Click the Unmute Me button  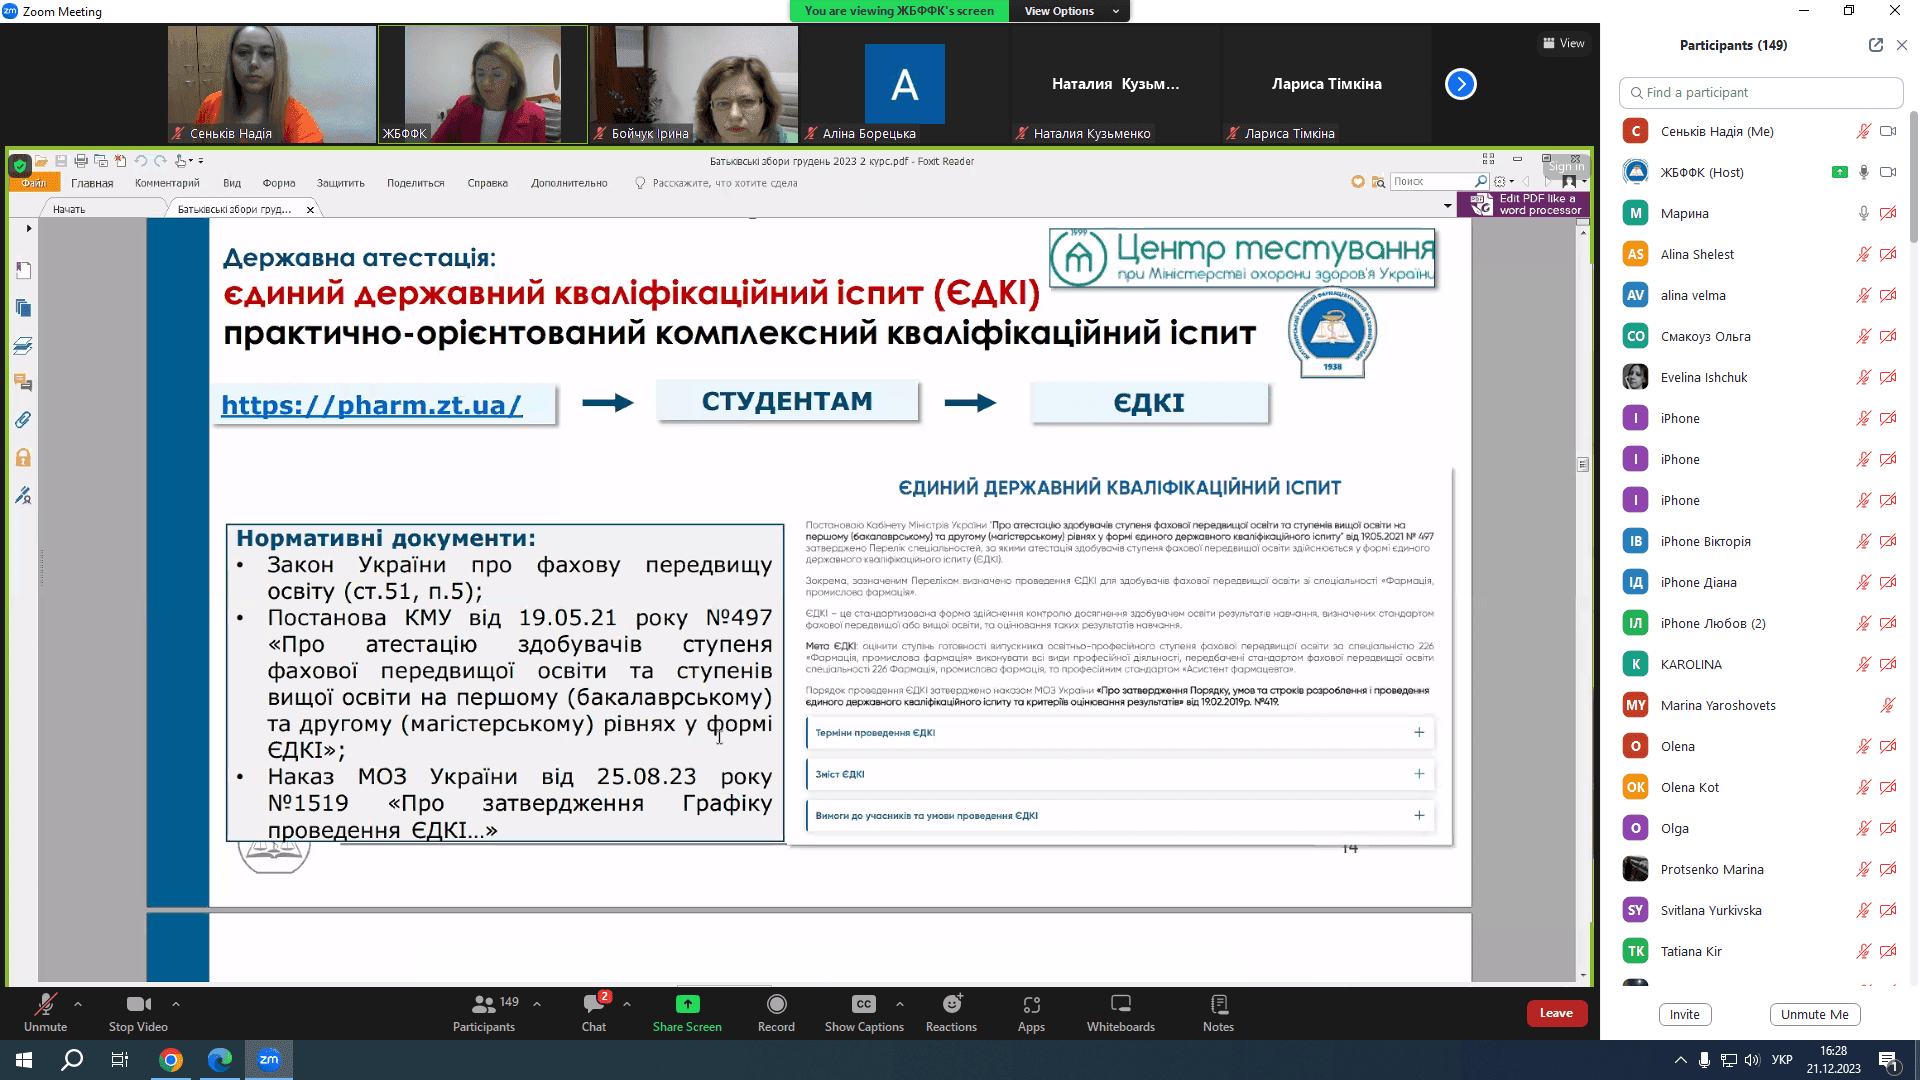tap(1815, 1014)
